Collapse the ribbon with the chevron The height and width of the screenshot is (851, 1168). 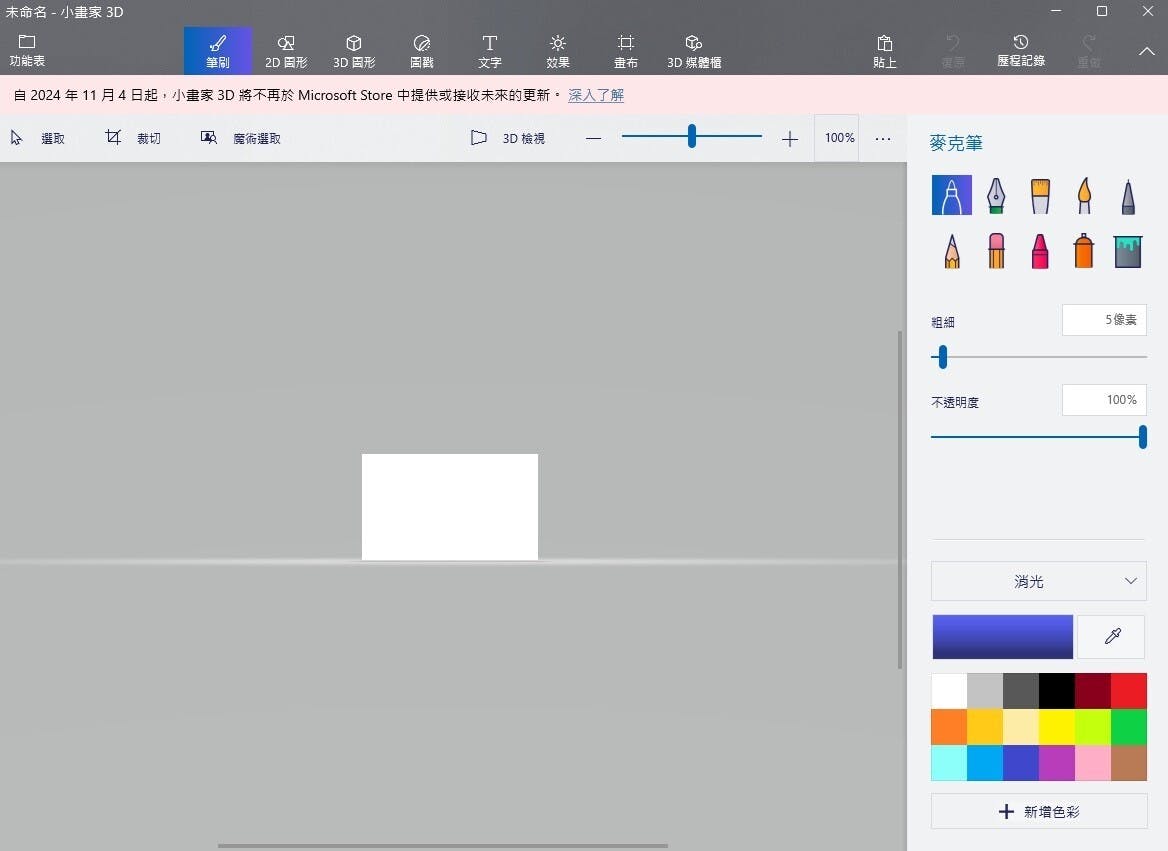pos(1147,51)
